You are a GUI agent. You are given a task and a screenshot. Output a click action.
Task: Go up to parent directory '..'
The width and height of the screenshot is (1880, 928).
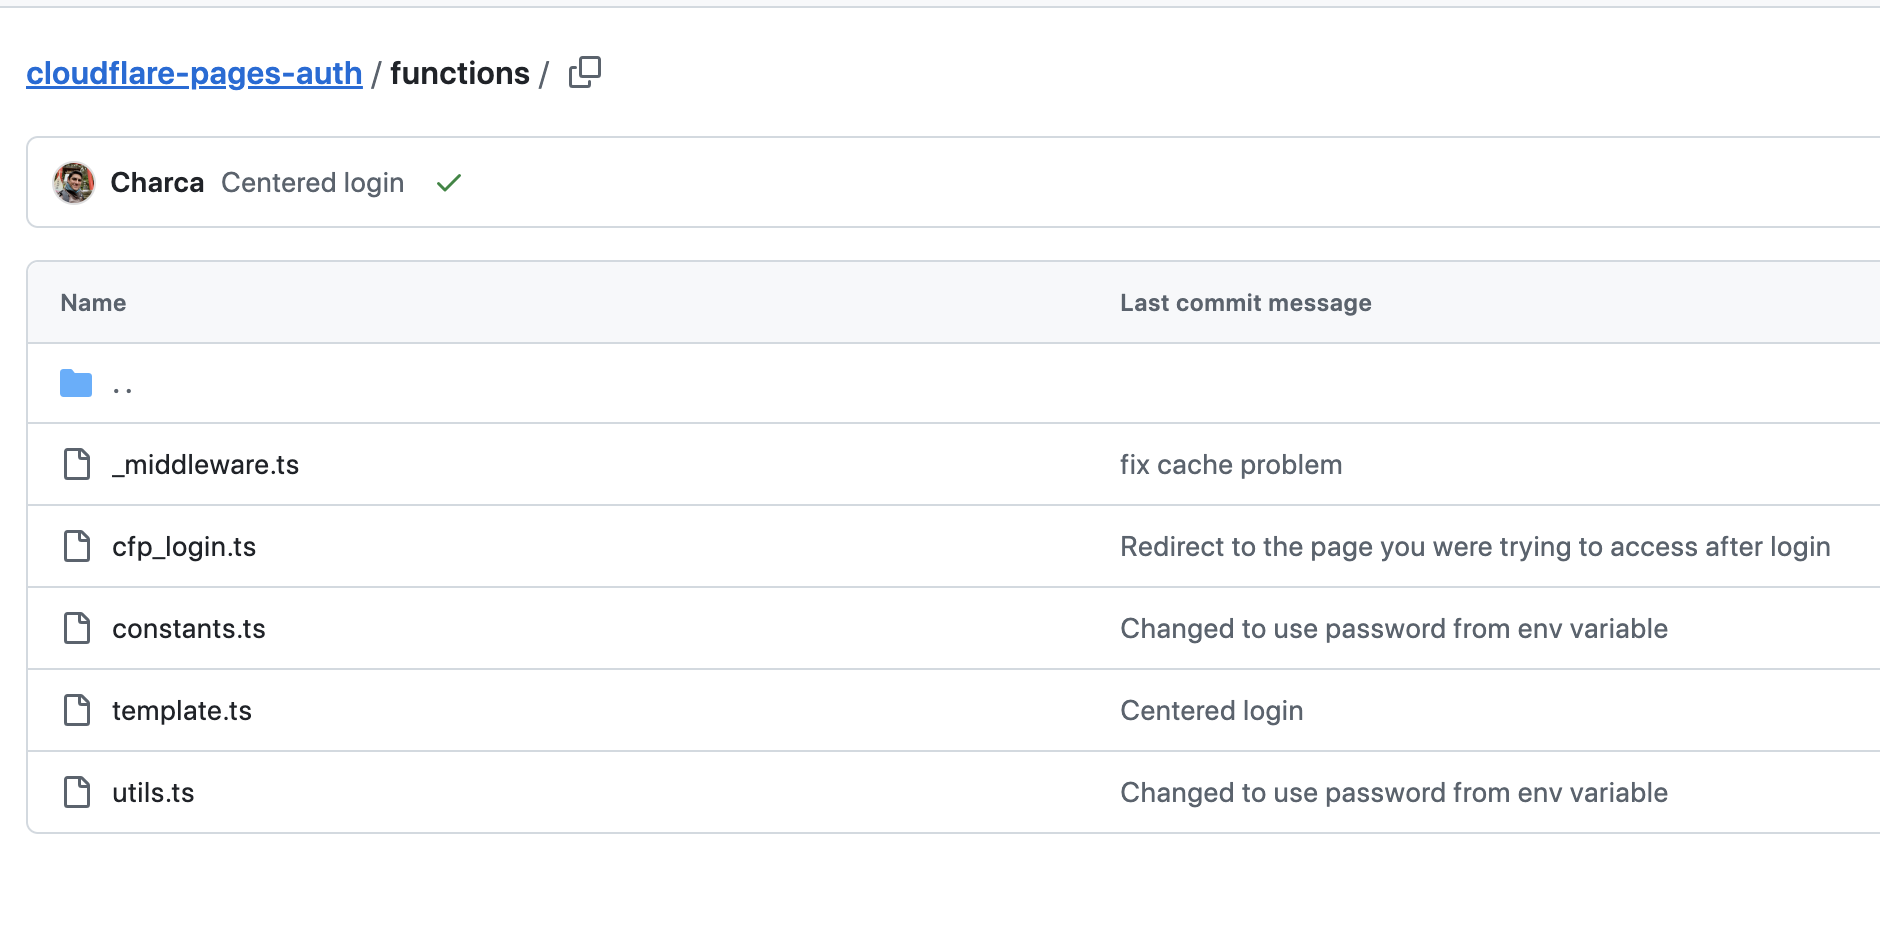point(123,385)
